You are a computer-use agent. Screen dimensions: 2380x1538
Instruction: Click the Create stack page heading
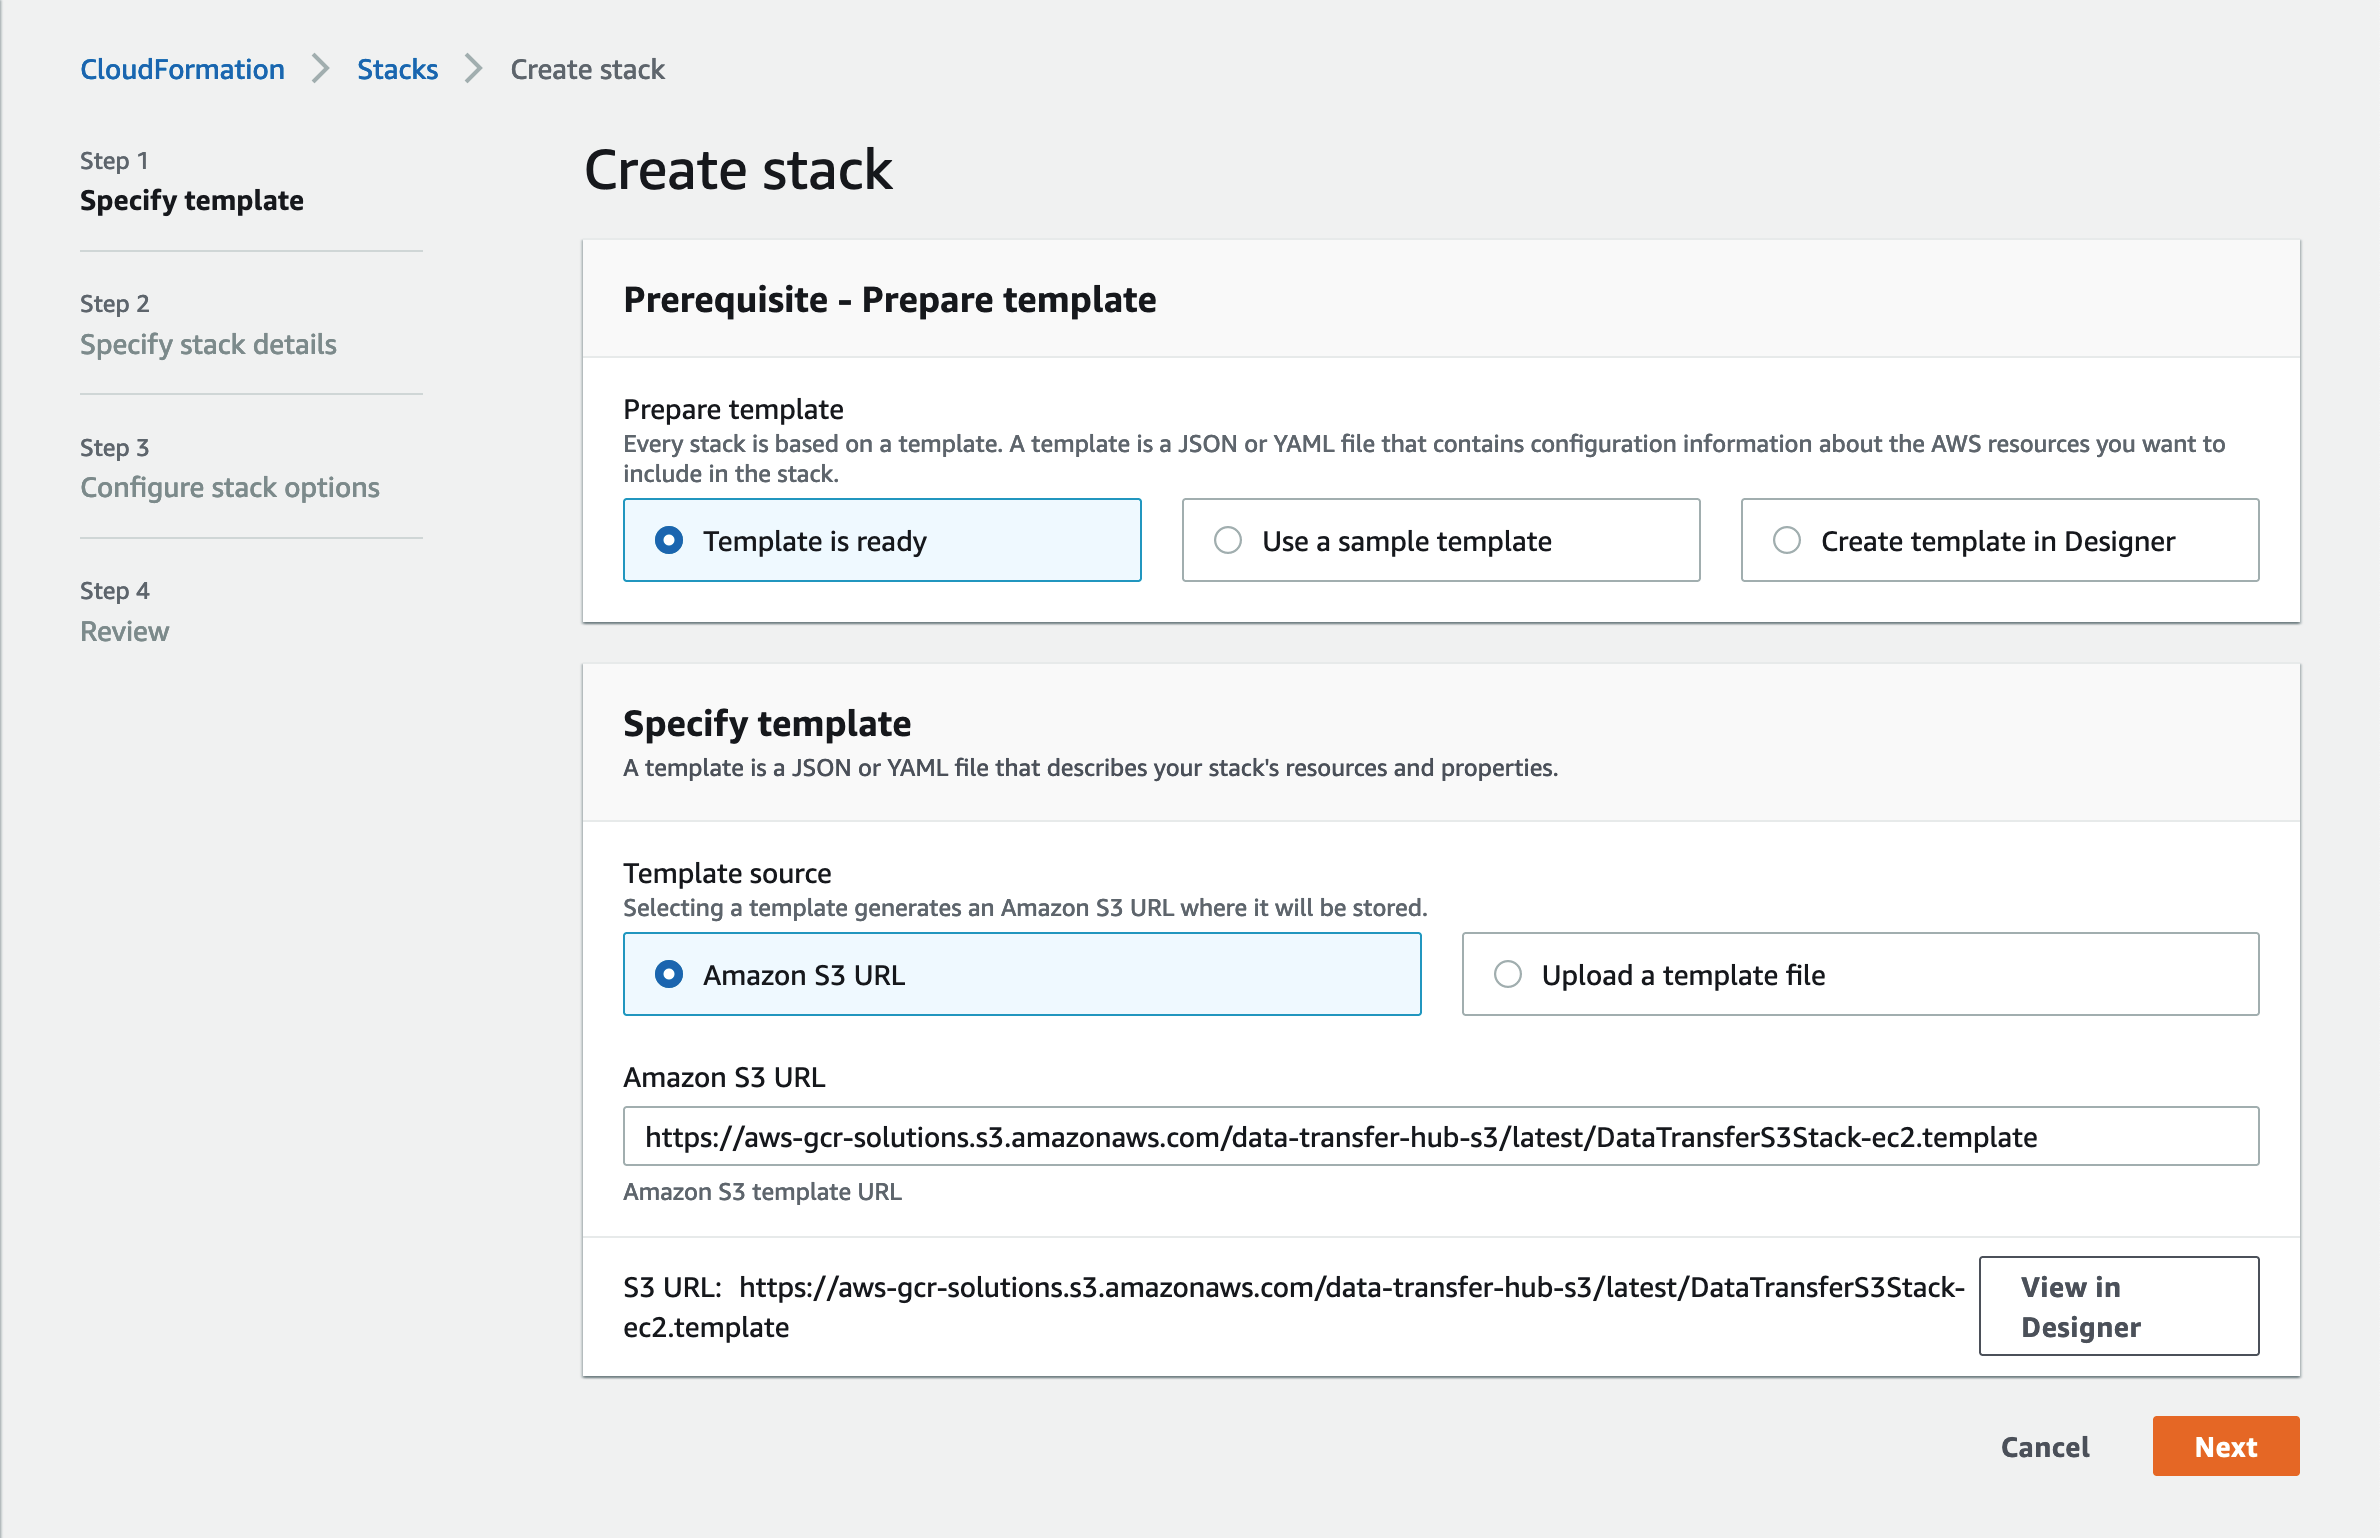pyautogui.click(x=738, y=169)
